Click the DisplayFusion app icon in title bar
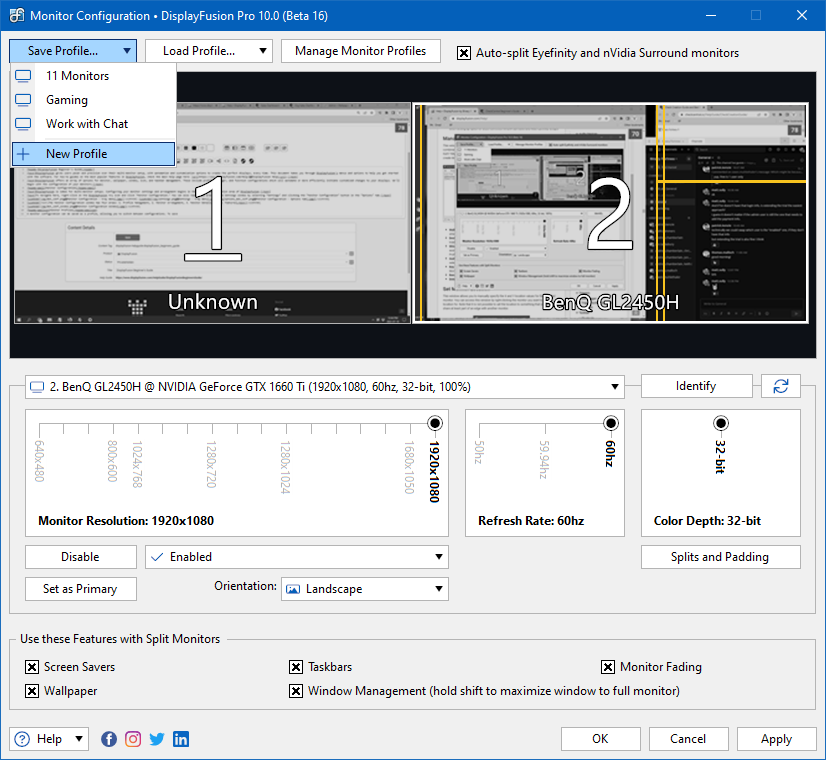The height and width of the screenshot is (760, 826). coord(16,15)
